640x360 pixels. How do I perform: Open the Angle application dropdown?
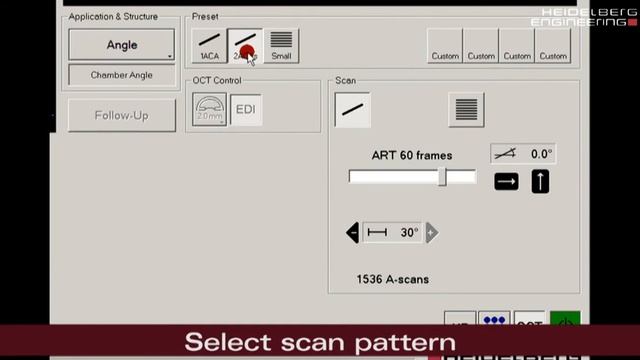coord(122,44)
